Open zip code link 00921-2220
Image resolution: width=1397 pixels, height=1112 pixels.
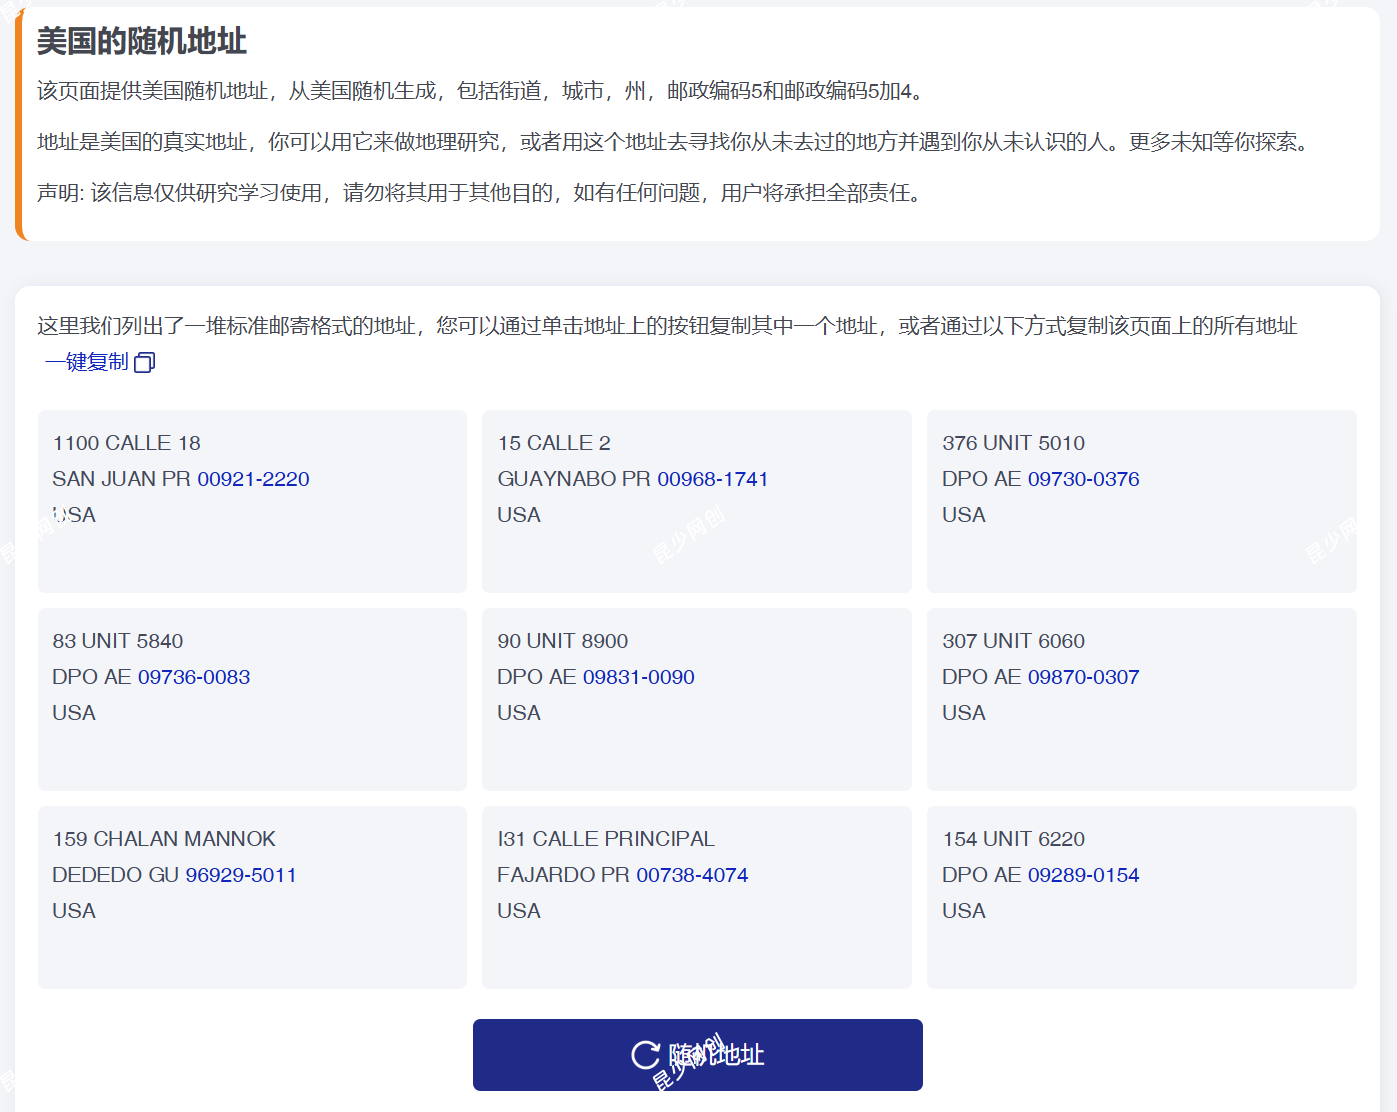[253, 479]
